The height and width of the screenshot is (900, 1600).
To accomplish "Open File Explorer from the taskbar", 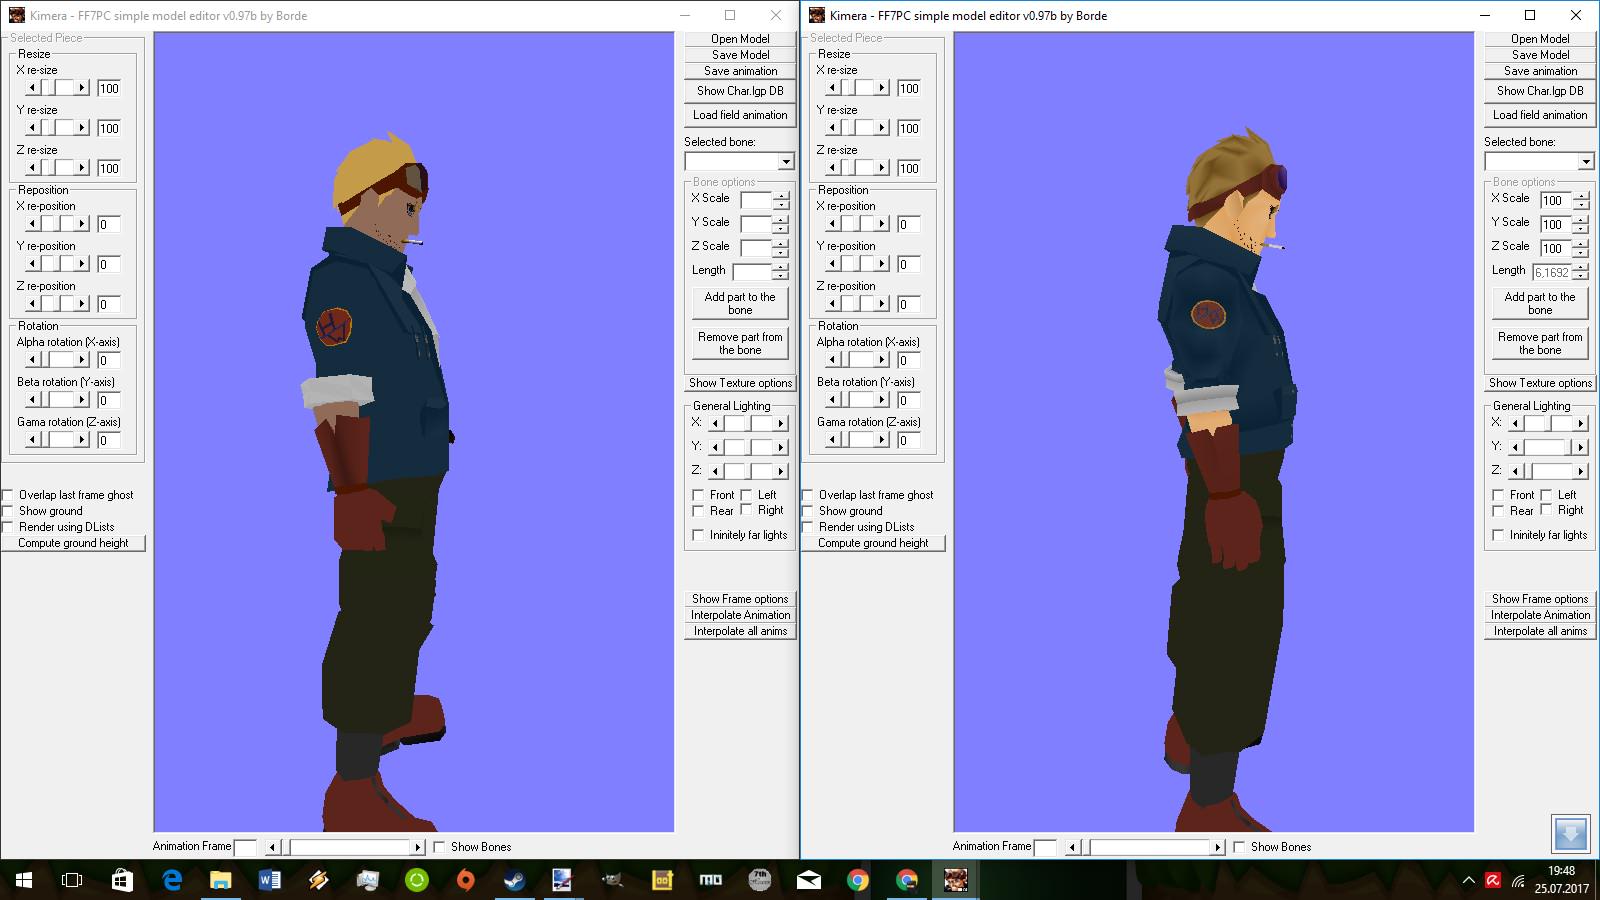I will point(221,880).
